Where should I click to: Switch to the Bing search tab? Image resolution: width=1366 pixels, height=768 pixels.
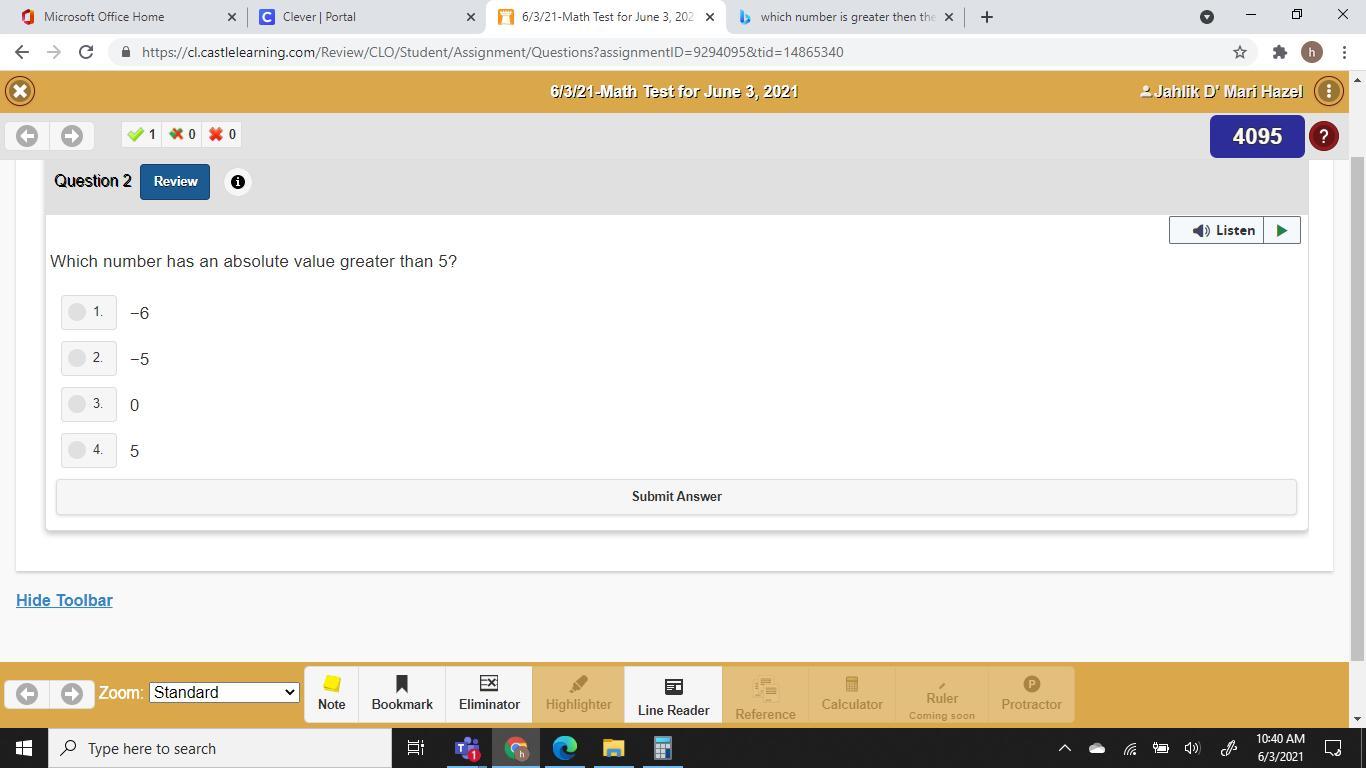(x=846, y=17)
